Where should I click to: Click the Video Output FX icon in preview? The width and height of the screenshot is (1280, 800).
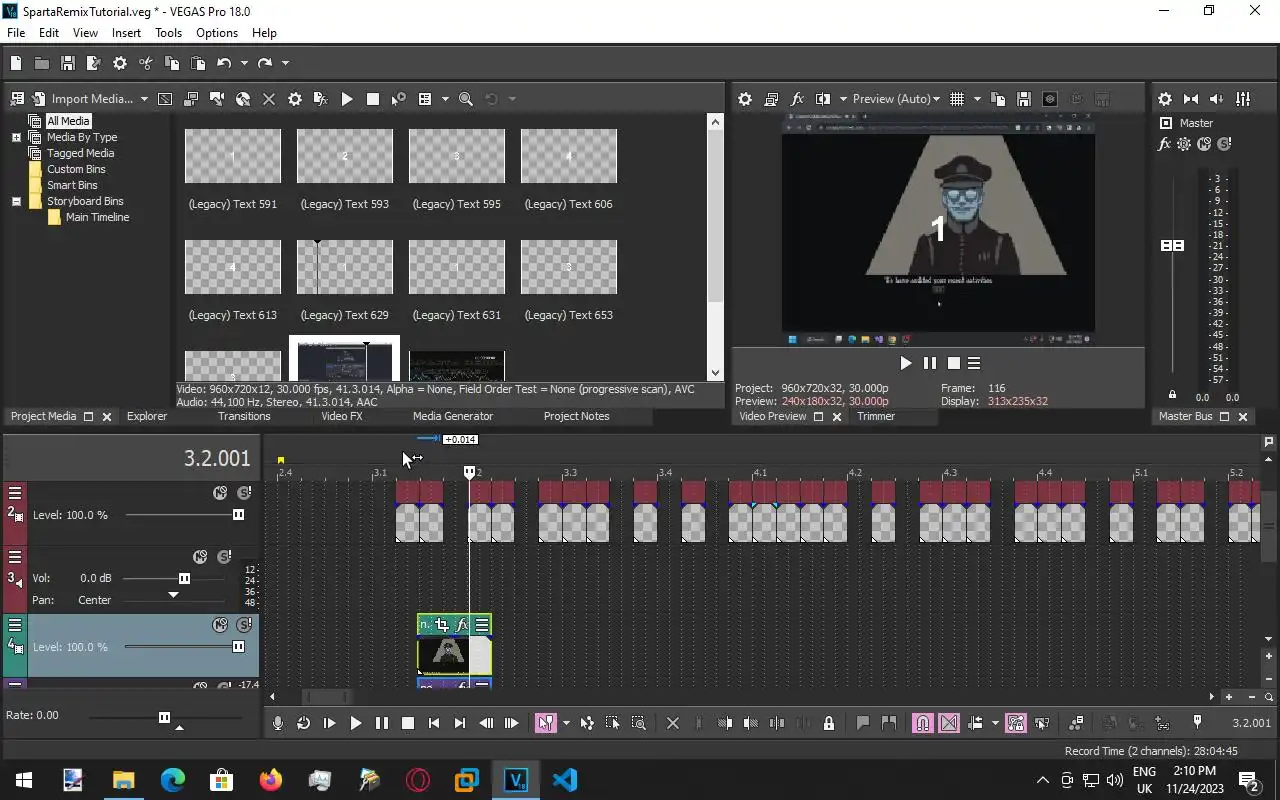797,99
